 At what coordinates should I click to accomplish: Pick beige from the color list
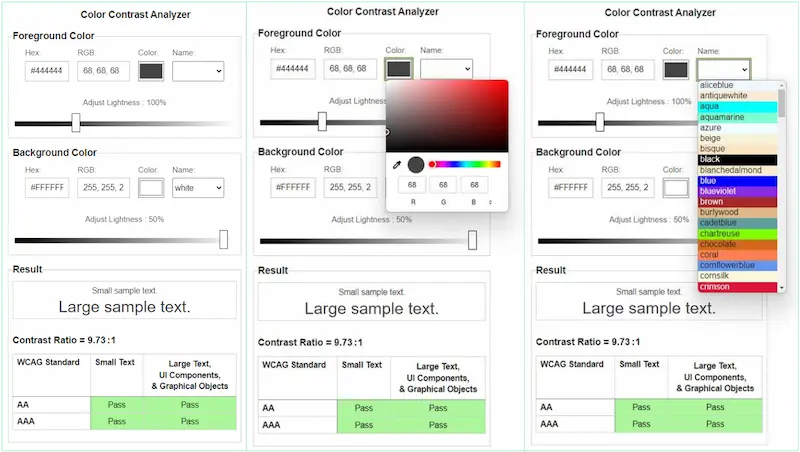(738, 138)
